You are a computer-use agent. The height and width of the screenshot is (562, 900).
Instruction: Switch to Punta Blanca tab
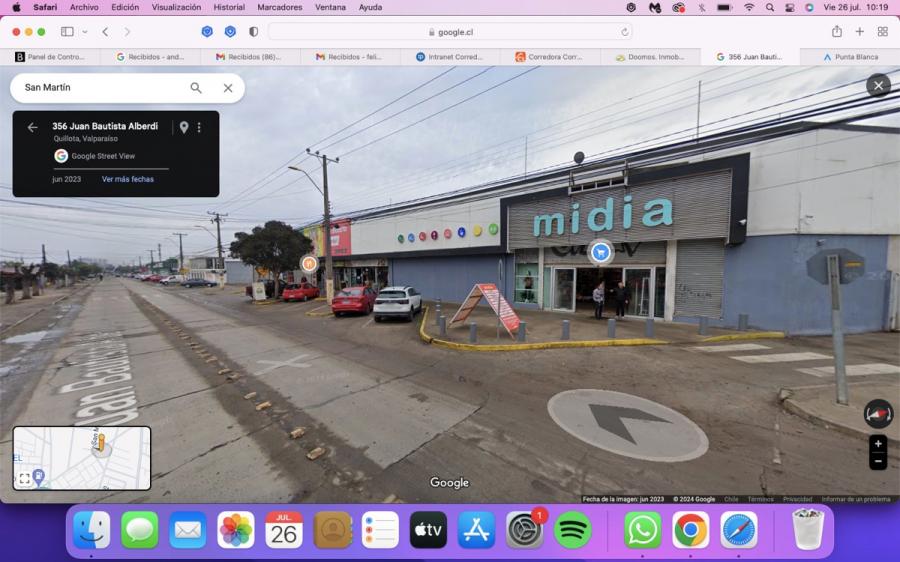[x=850, y=57]
